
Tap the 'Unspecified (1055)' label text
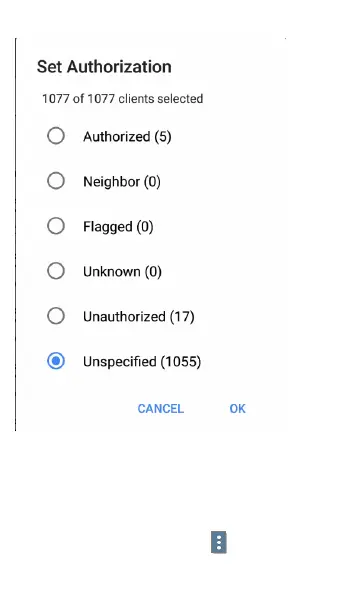point(142,362)
